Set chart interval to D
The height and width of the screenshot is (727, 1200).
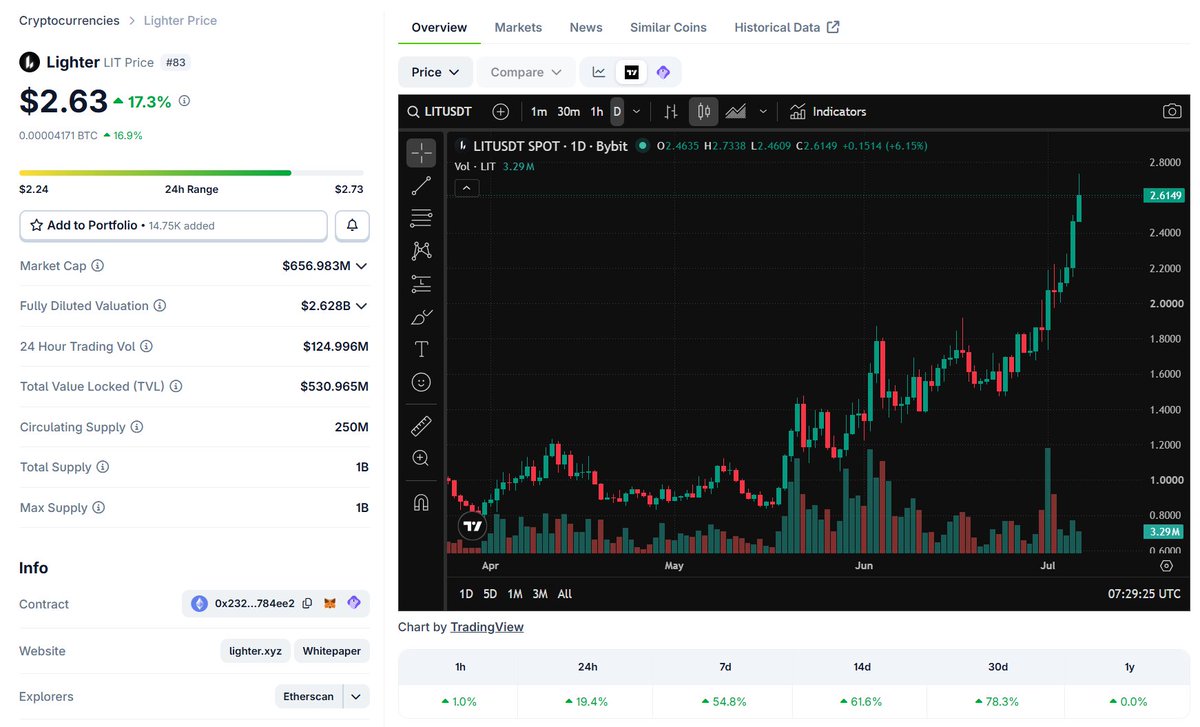point(617,111)
